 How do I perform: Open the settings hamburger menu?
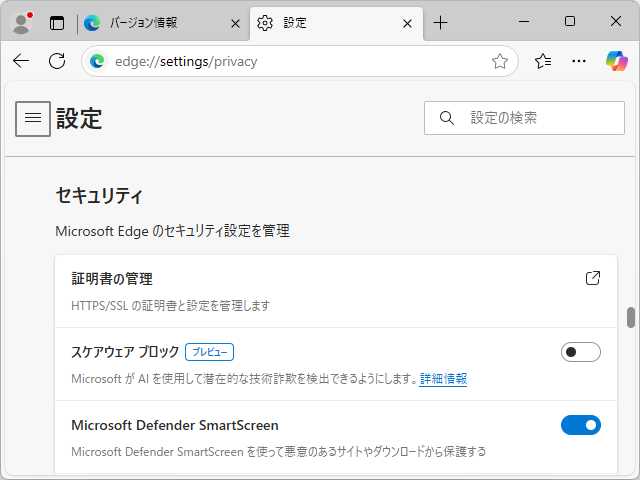[x=33, y=119]
